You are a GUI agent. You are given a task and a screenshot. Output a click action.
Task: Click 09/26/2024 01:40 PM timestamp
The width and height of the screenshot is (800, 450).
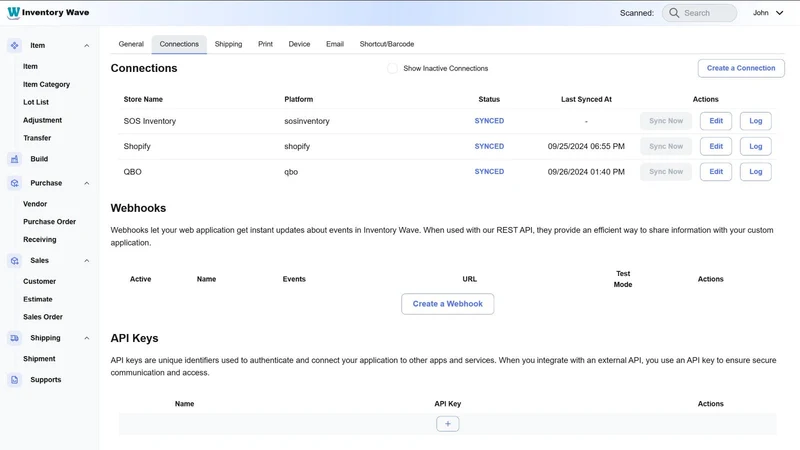(586, 171)
